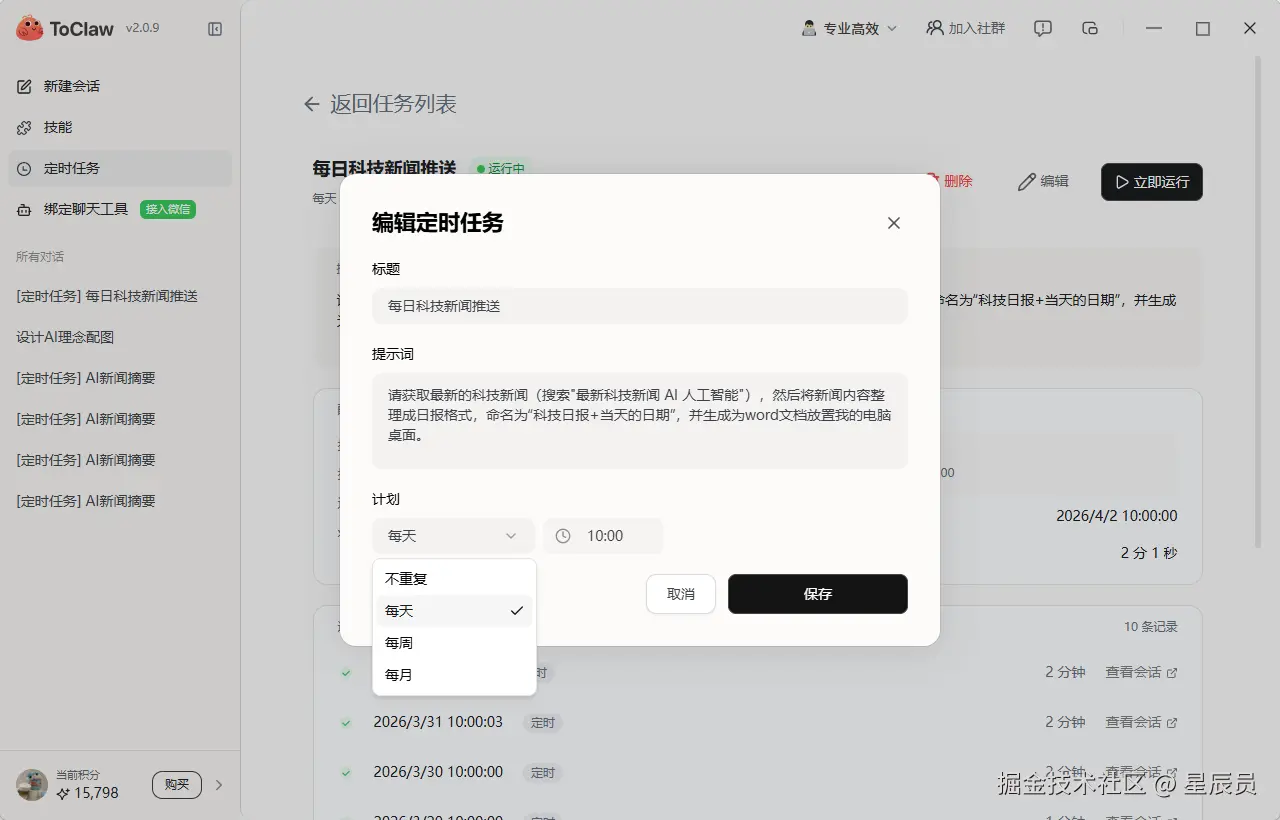Click 查看会话 for the 2026/3/31 record
This screenshot has width=1280, height=820.
pyautogui.click(x=1141, y=722)
